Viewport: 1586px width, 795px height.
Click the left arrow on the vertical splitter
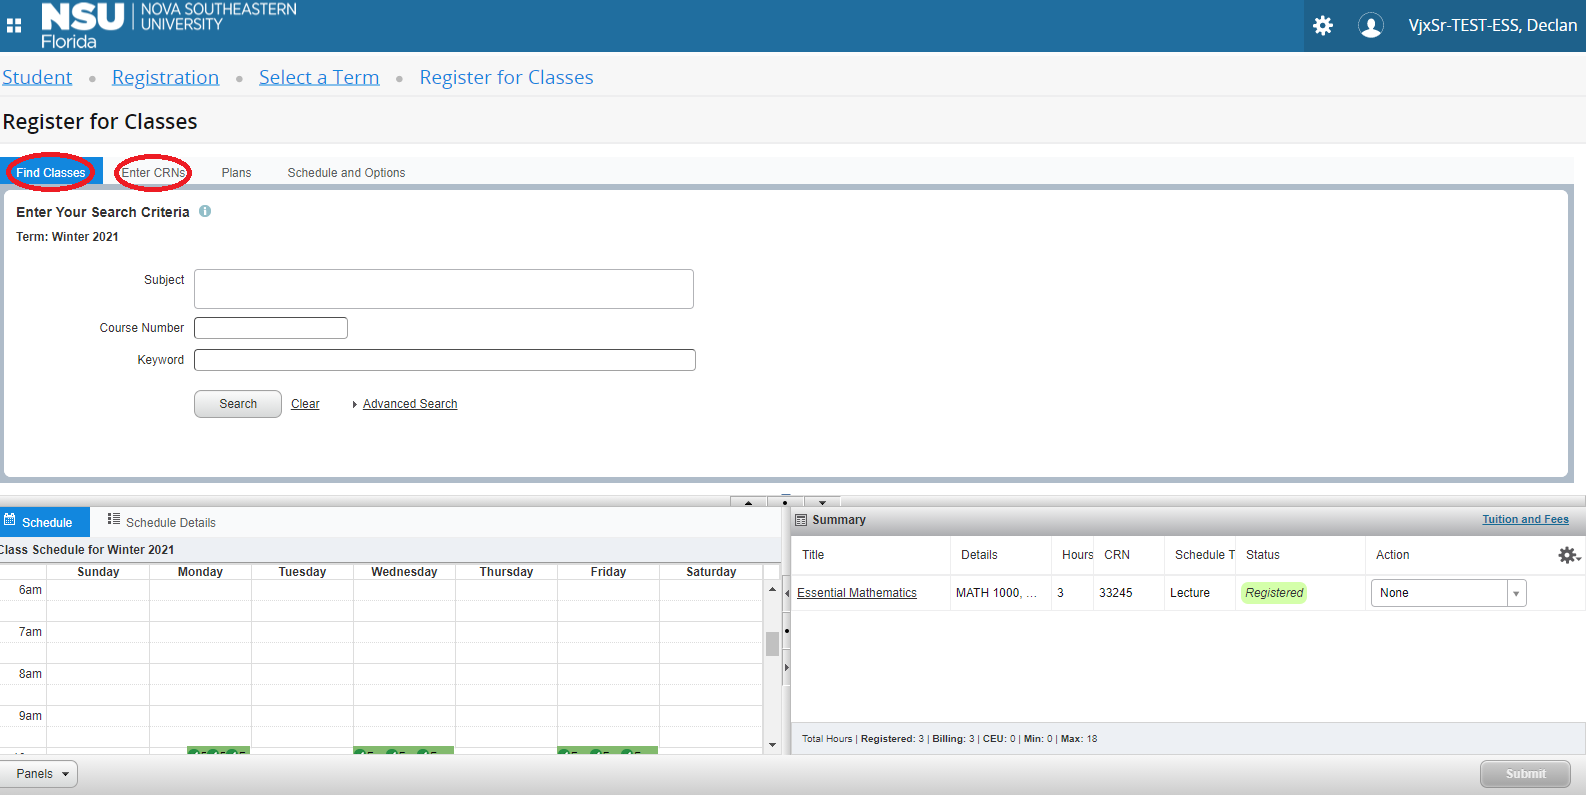tap(786, 594)
